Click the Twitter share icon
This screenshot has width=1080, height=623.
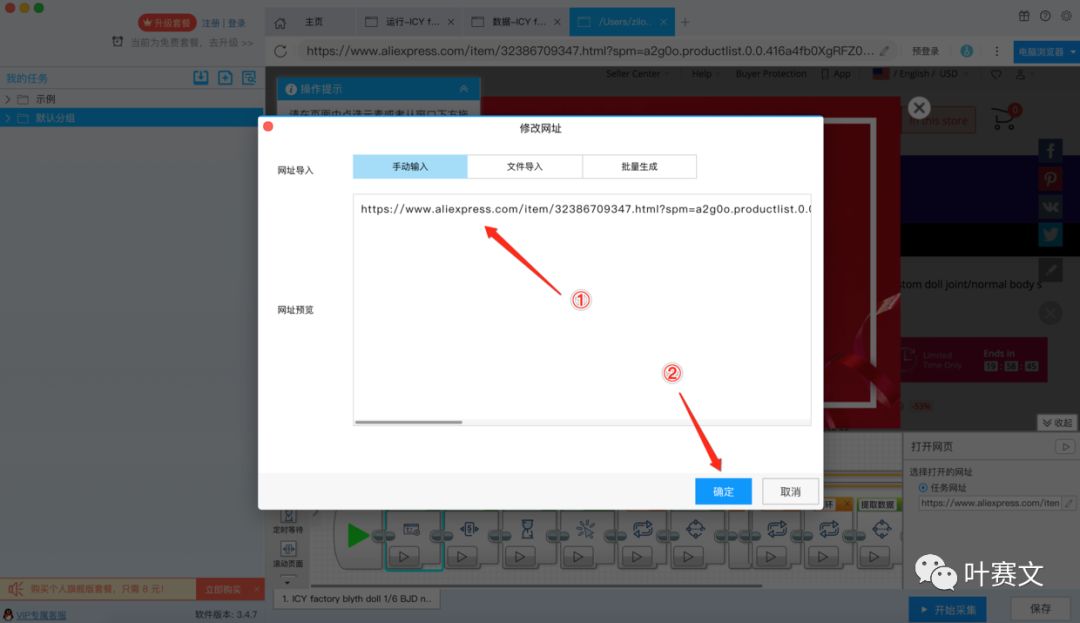[x=1050, y=234]
